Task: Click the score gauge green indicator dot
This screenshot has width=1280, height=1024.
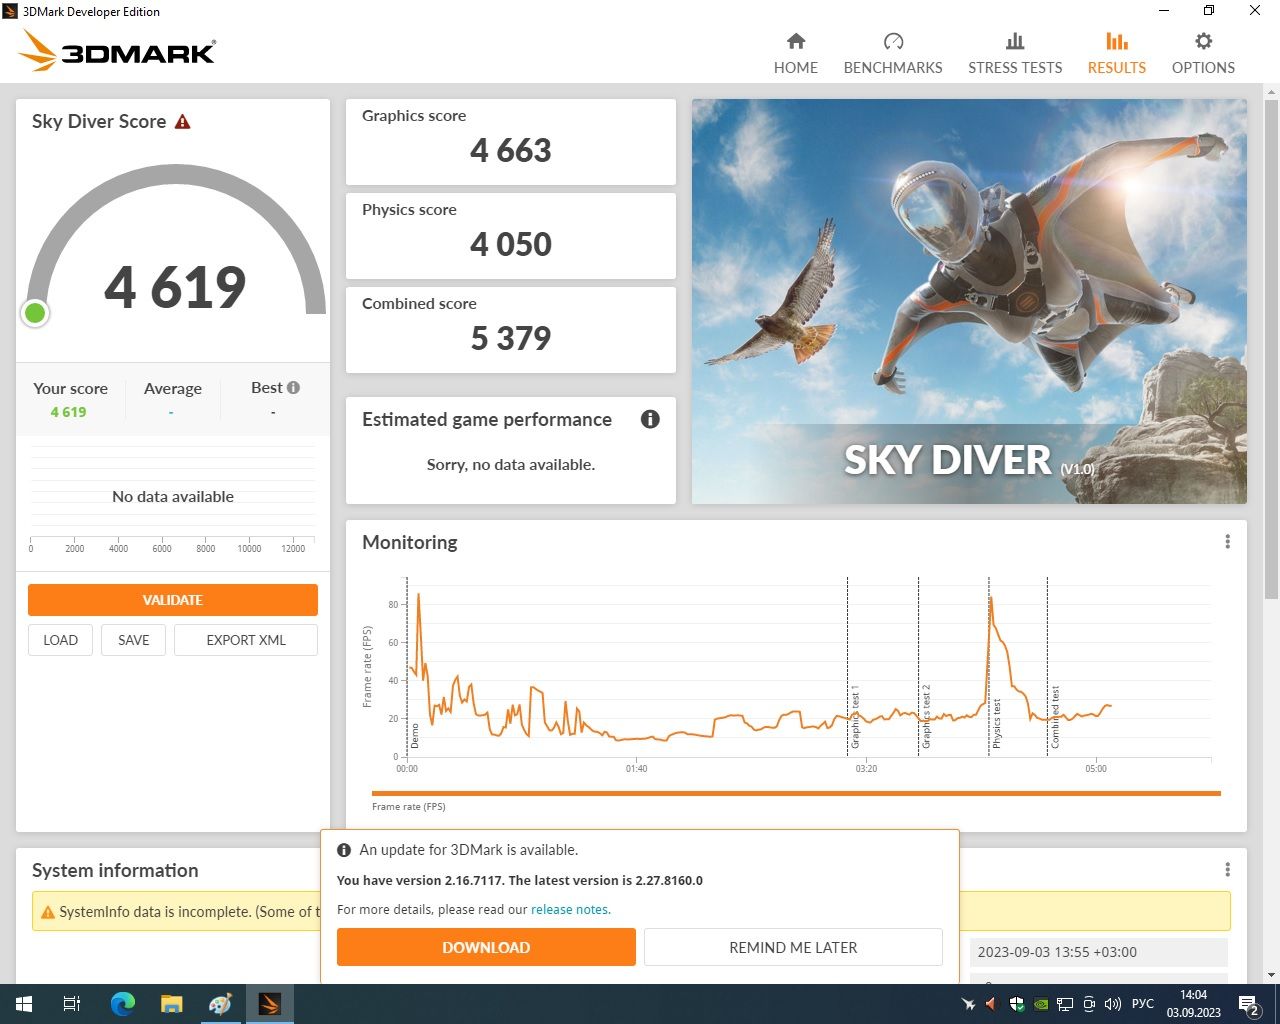Action: (x=35, y=314)
